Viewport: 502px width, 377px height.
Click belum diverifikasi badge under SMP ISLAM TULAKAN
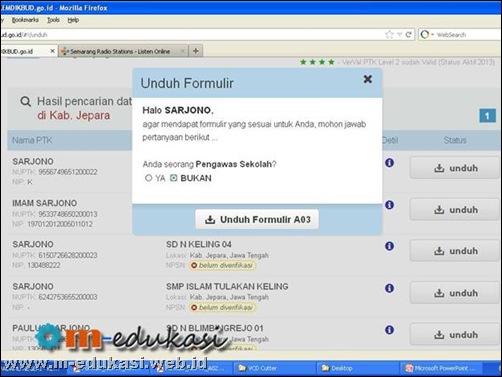click(222, 307)
